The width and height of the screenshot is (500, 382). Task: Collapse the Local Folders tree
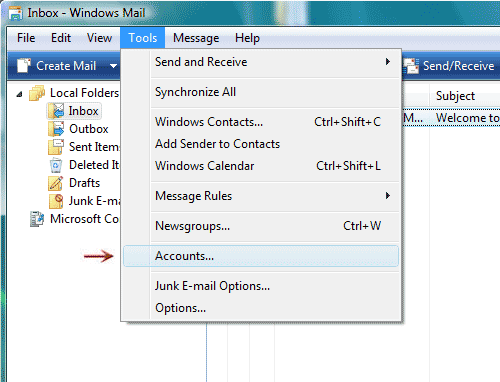click(x=19, y=94)
